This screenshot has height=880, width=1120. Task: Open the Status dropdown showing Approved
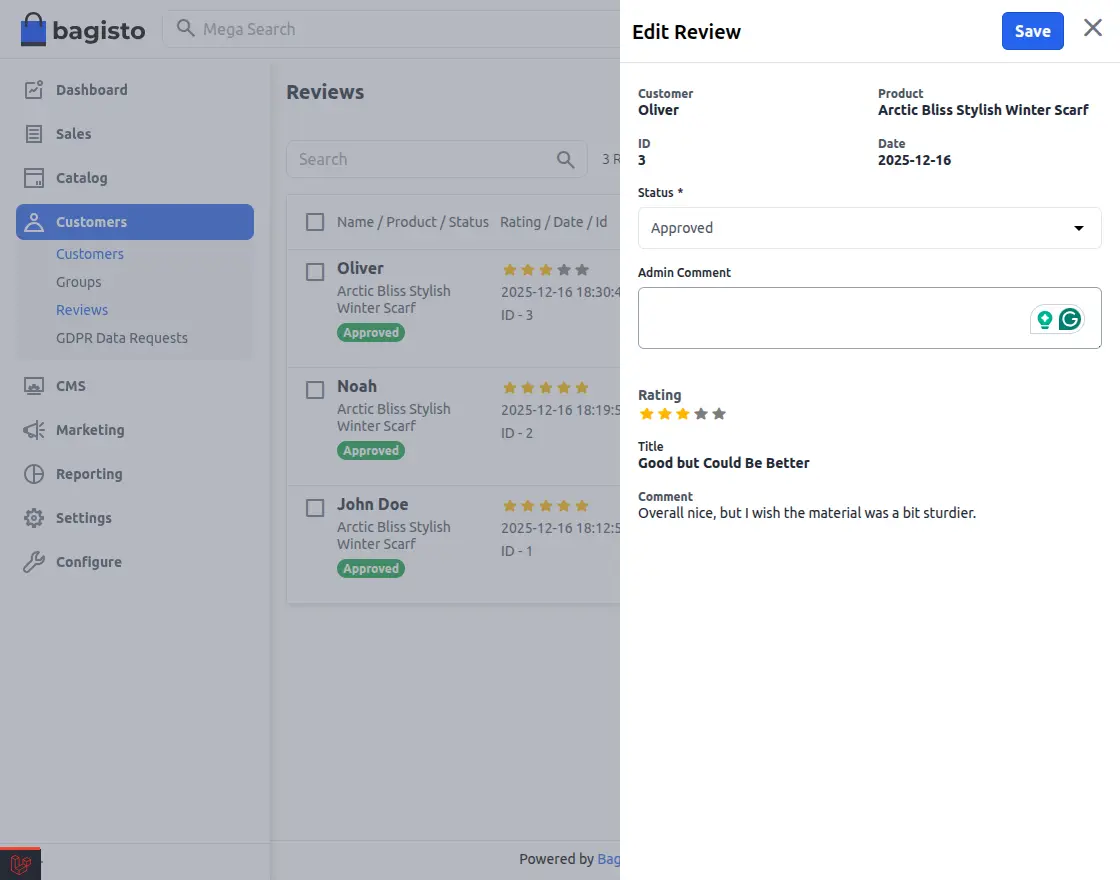868,228
